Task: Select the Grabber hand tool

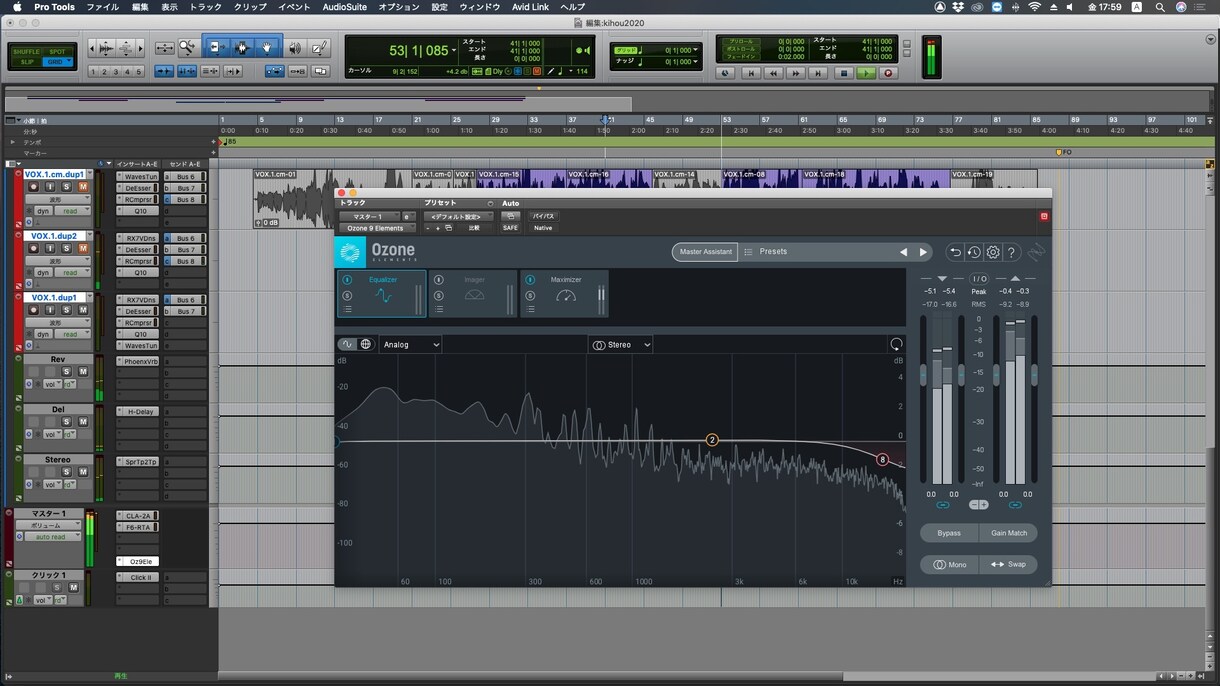Action: (268, 47)
